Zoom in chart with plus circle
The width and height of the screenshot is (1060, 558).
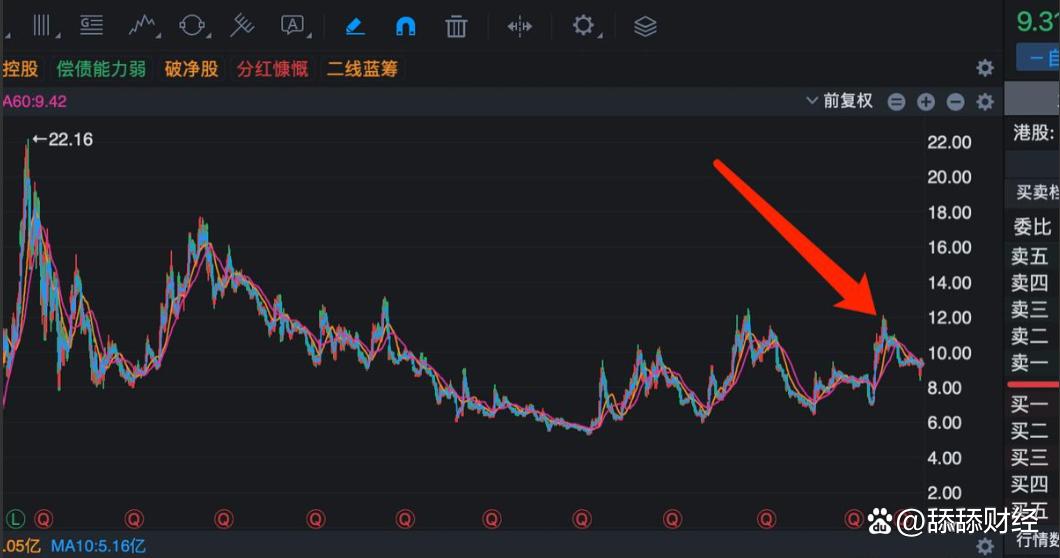point(926,102)
